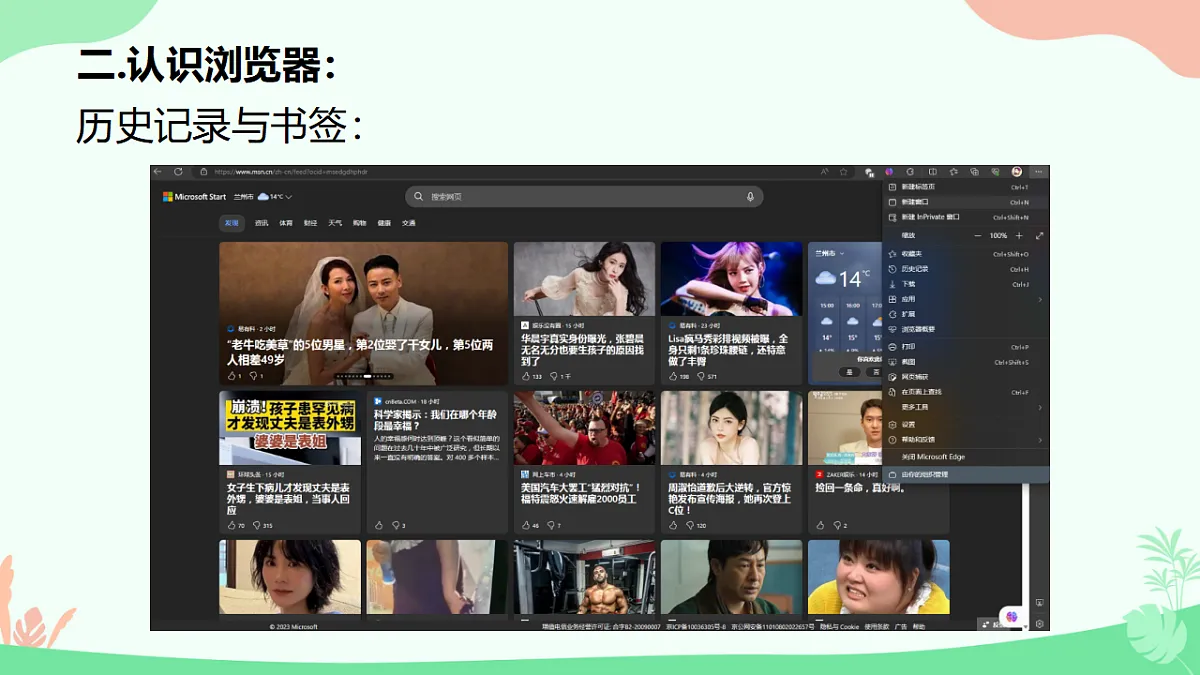This screenshot has width=1200, height=675.
Task: Click the 使用条款 footer link
Action: tap(877, 626)
